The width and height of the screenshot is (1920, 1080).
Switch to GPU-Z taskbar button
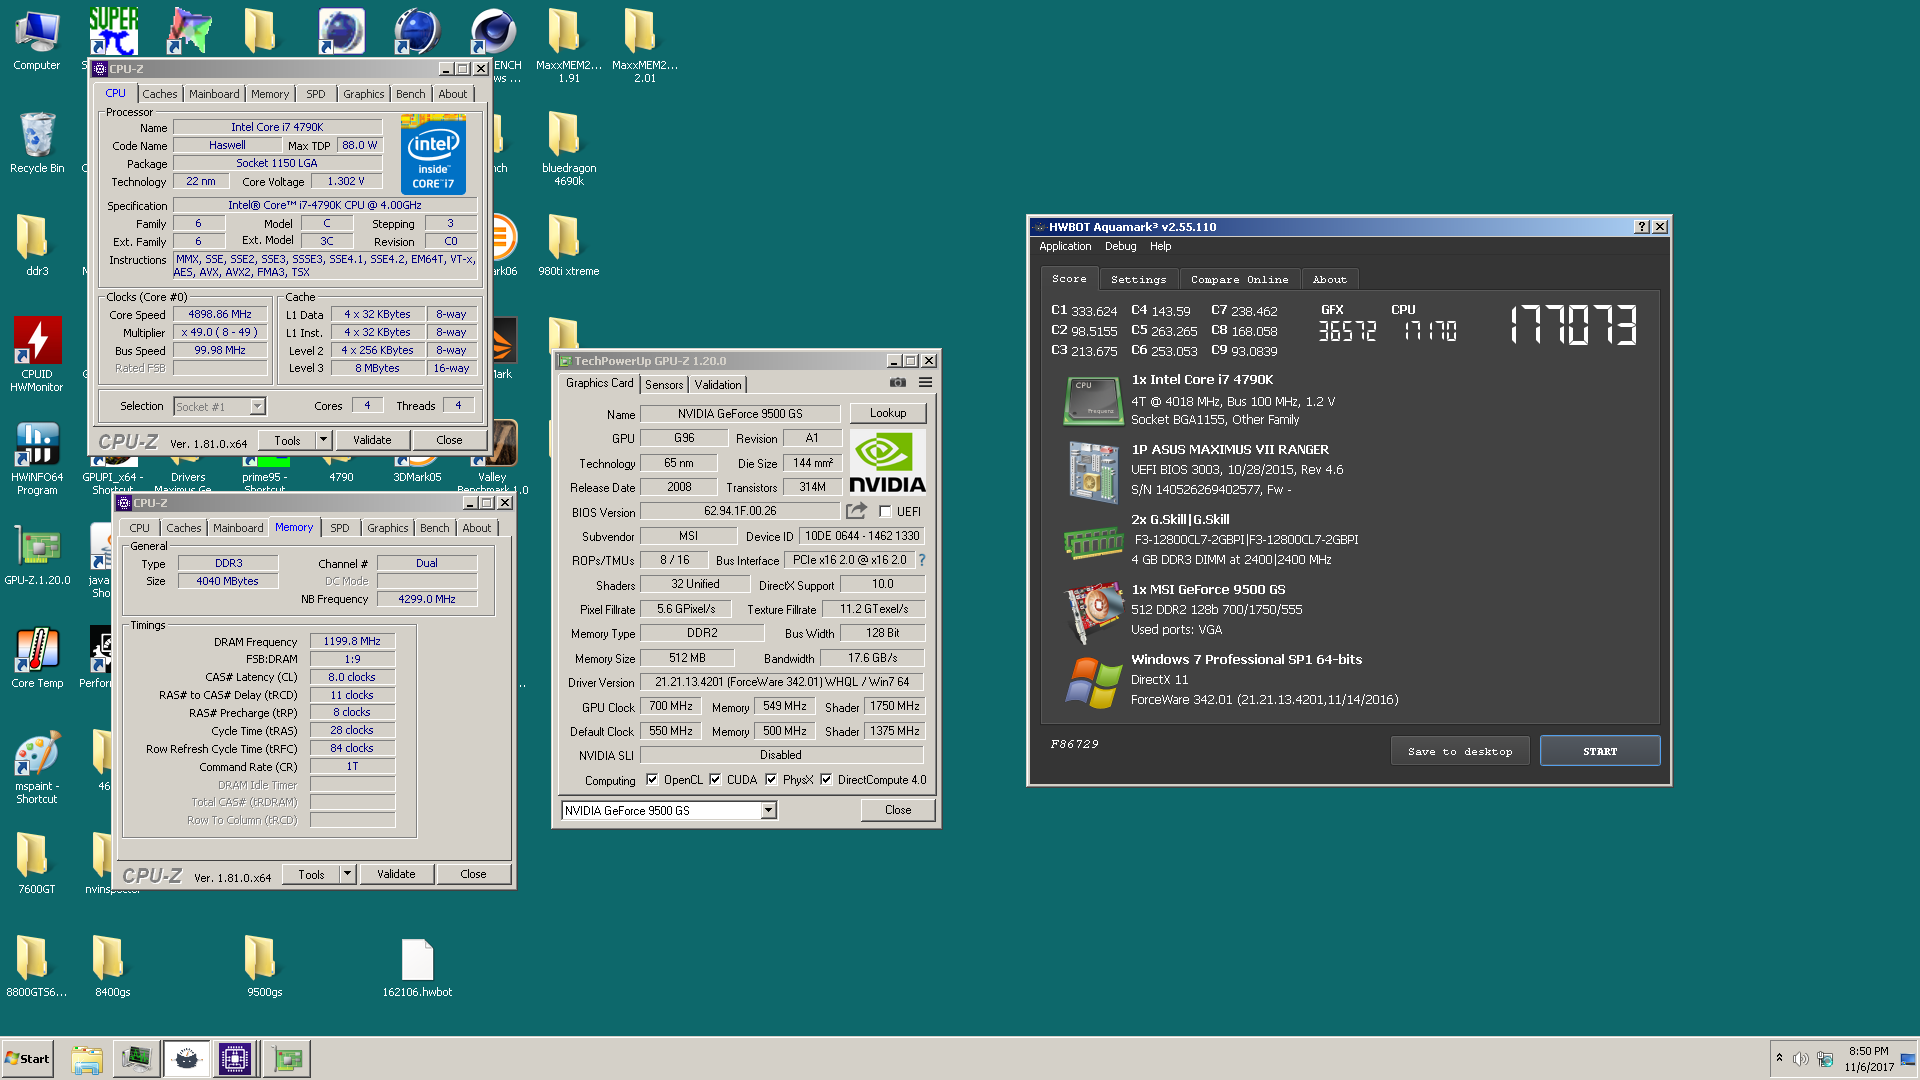tap(287, 1059)
